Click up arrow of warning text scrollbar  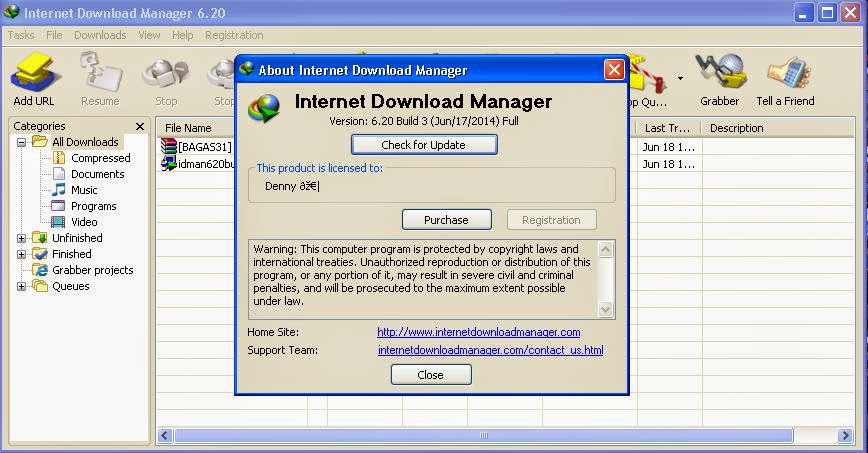click(606, 250)
